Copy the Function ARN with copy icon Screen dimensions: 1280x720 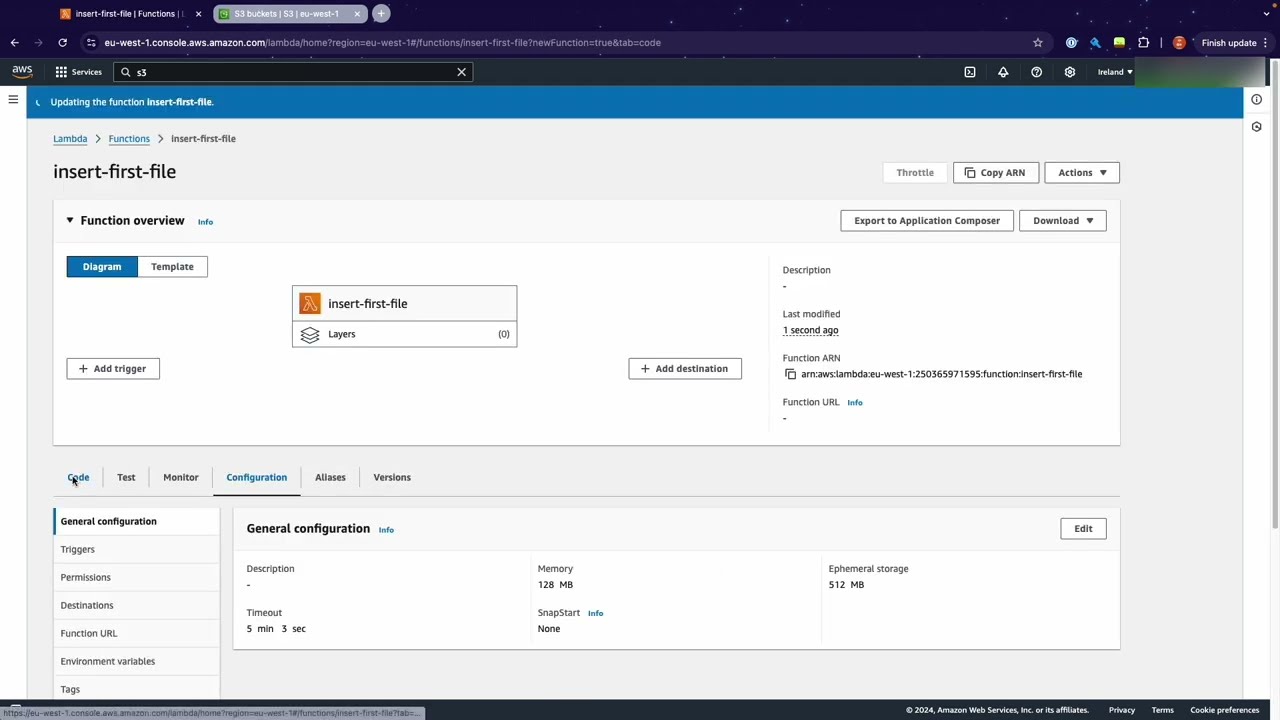tap(790, 374)
